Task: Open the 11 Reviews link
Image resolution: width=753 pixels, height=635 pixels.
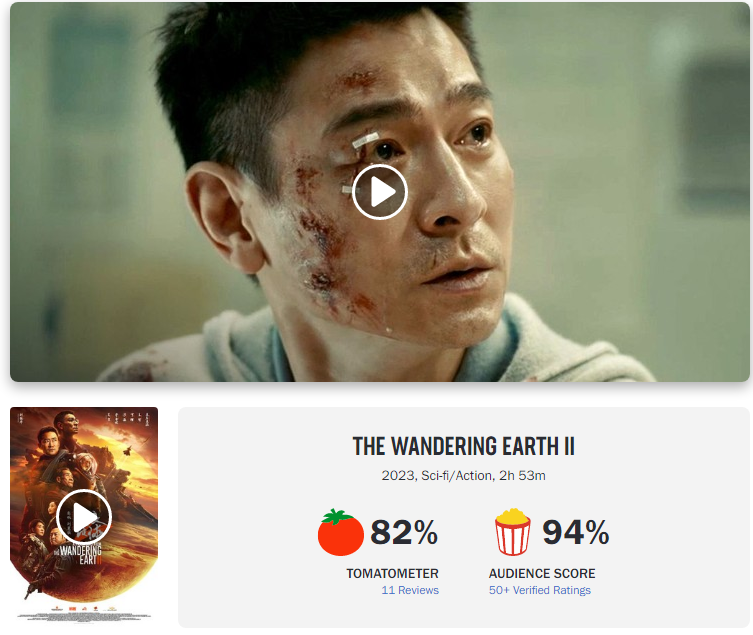Action: 410,590
